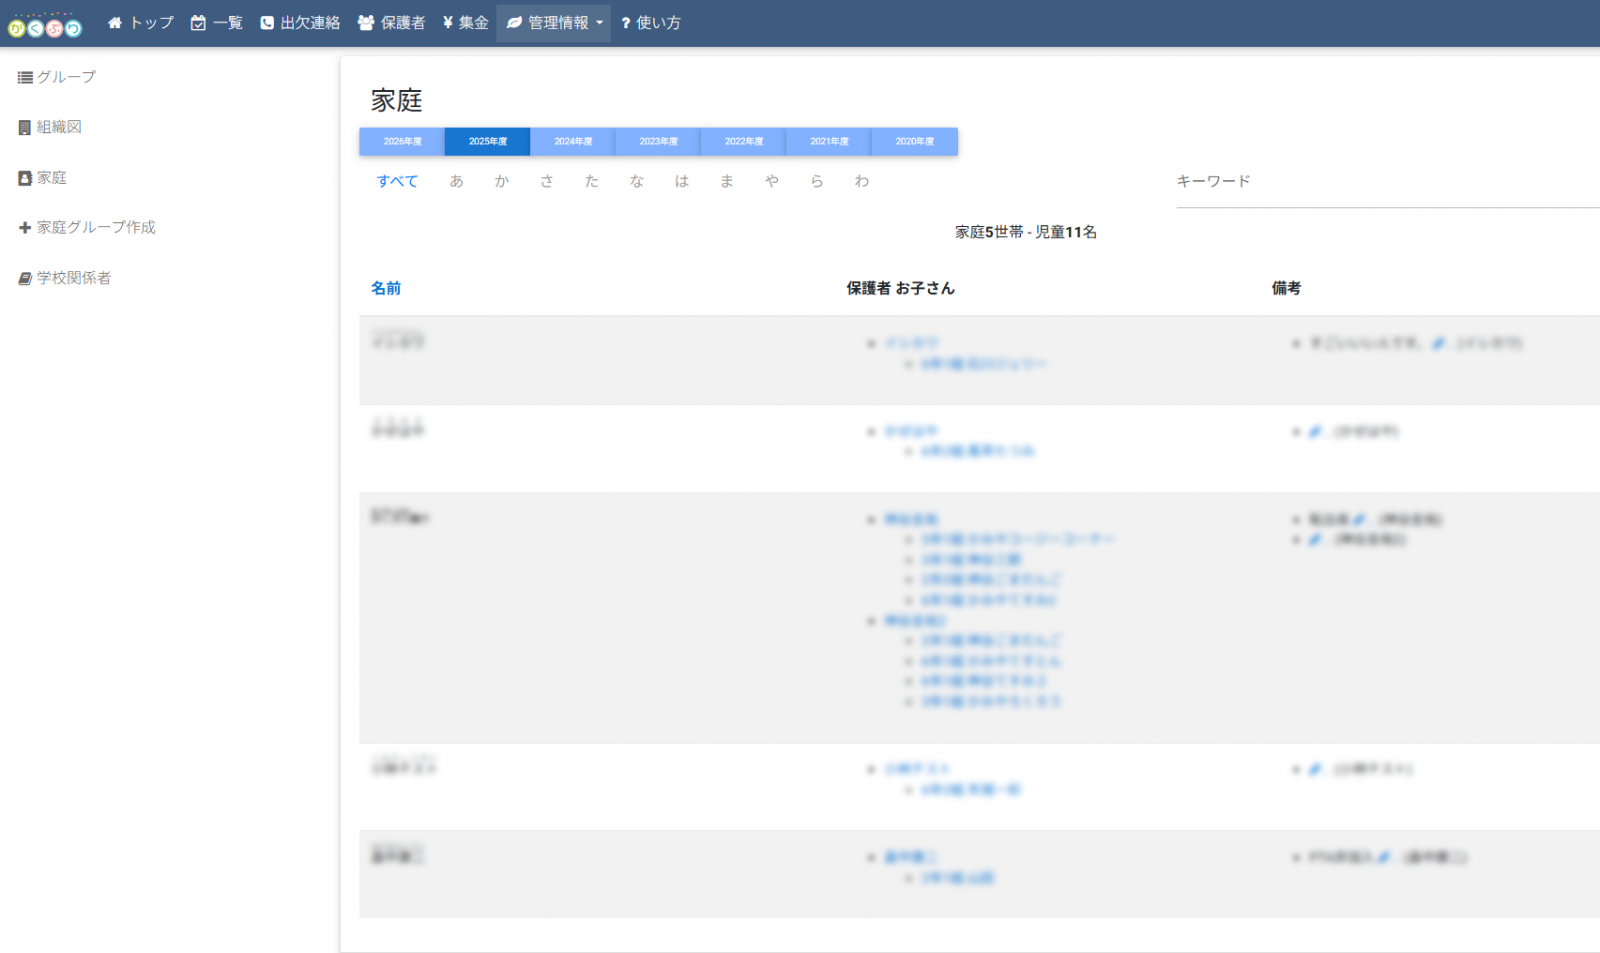
Task: Open the 集金 payment collection page
Action: coord(466,22)
